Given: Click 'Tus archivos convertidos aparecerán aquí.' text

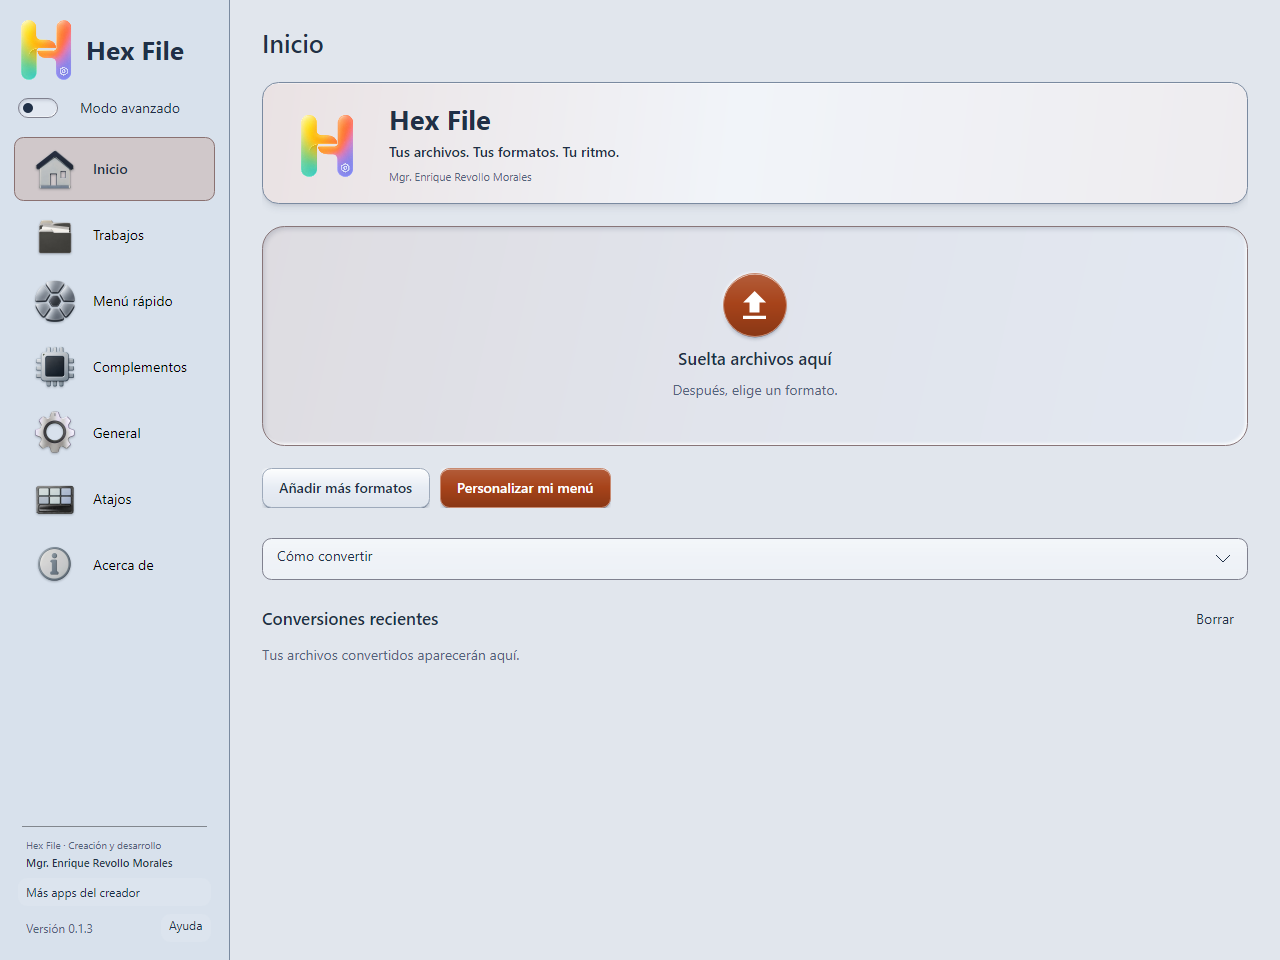Looking at the screenshot, I should pyautogui.click(x=391, y=656).
